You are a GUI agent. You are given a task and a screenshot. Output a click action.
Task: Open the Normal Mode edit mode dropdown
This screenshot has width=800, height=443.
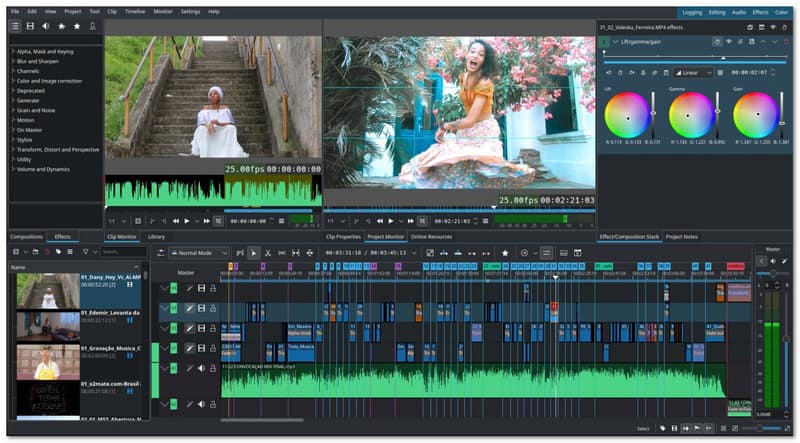click(x=199, y=253)
